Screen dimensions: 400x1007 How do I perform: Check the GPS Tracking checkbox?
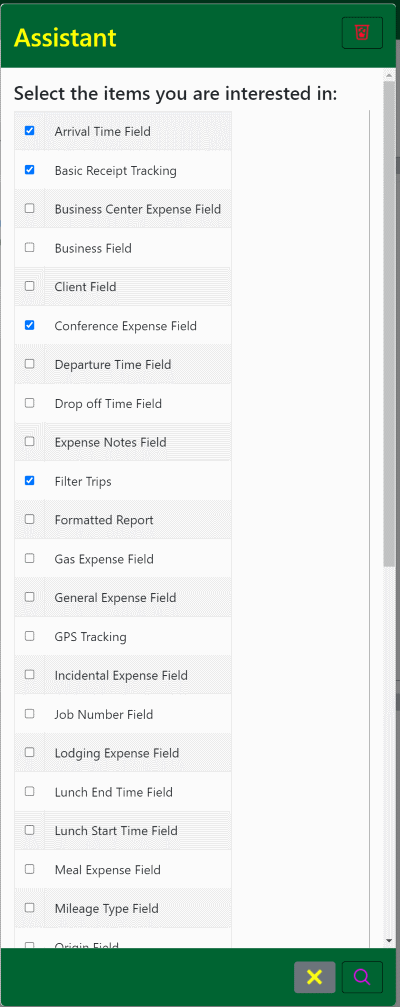coord(30,636)
